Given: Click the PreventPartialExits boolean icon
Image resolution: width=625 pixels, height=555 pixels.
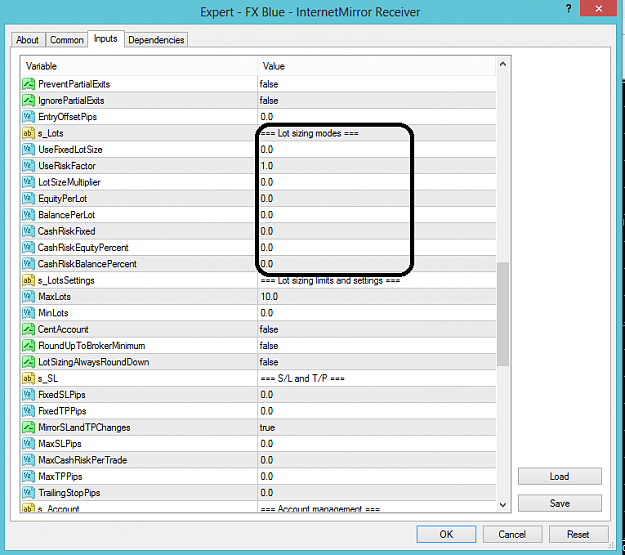Looking at the screenshot, I should [28, 84].
